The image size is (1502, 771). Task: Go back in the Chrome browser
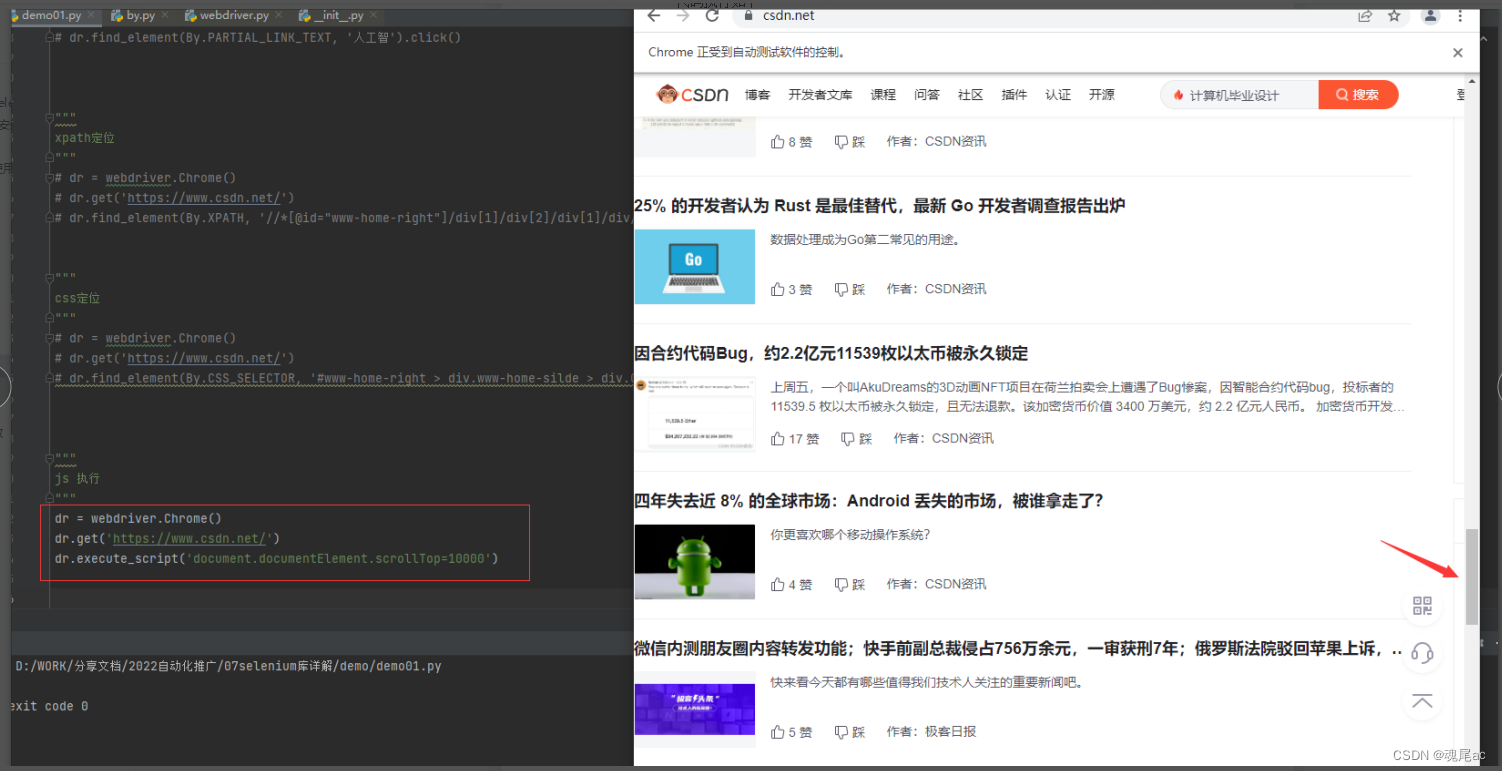654,15
